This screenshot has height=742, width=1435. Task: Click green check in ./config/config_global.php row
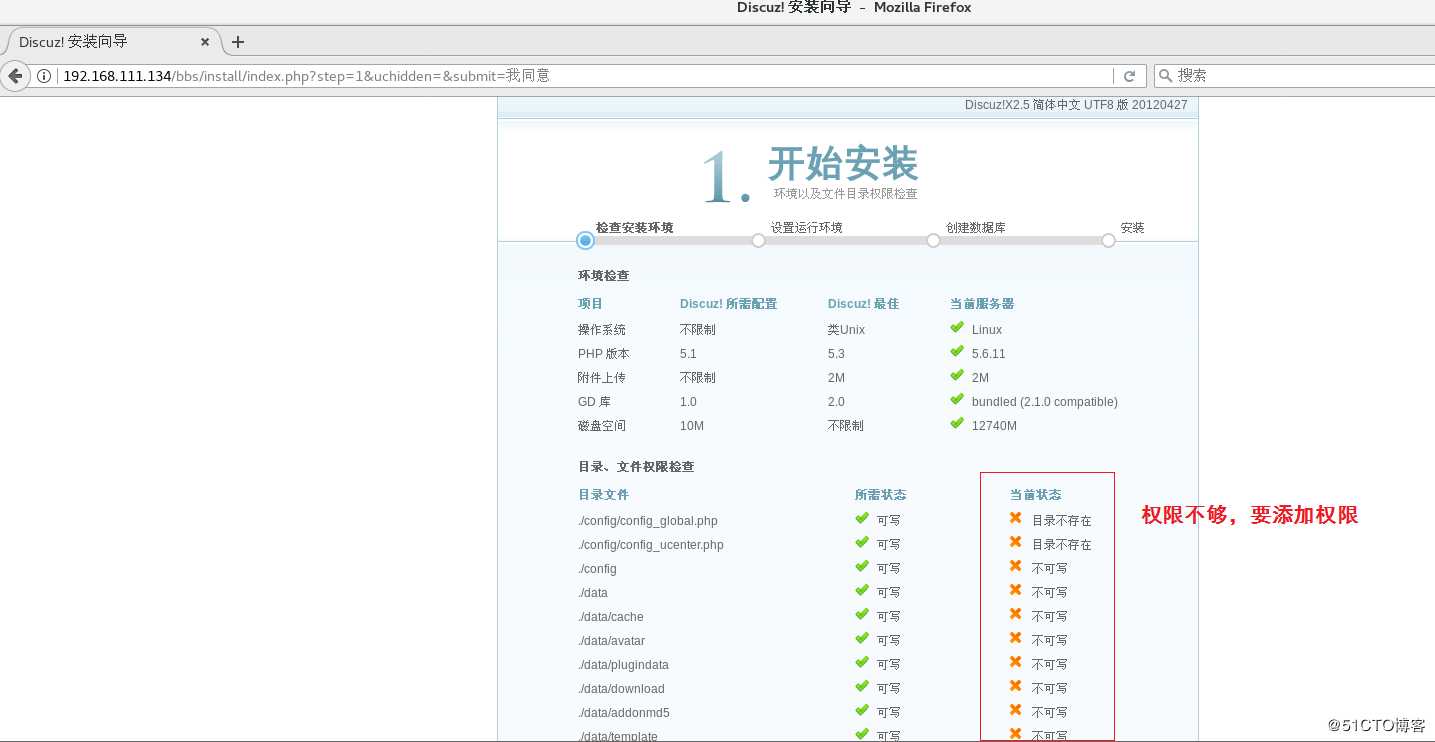(861, 518)
